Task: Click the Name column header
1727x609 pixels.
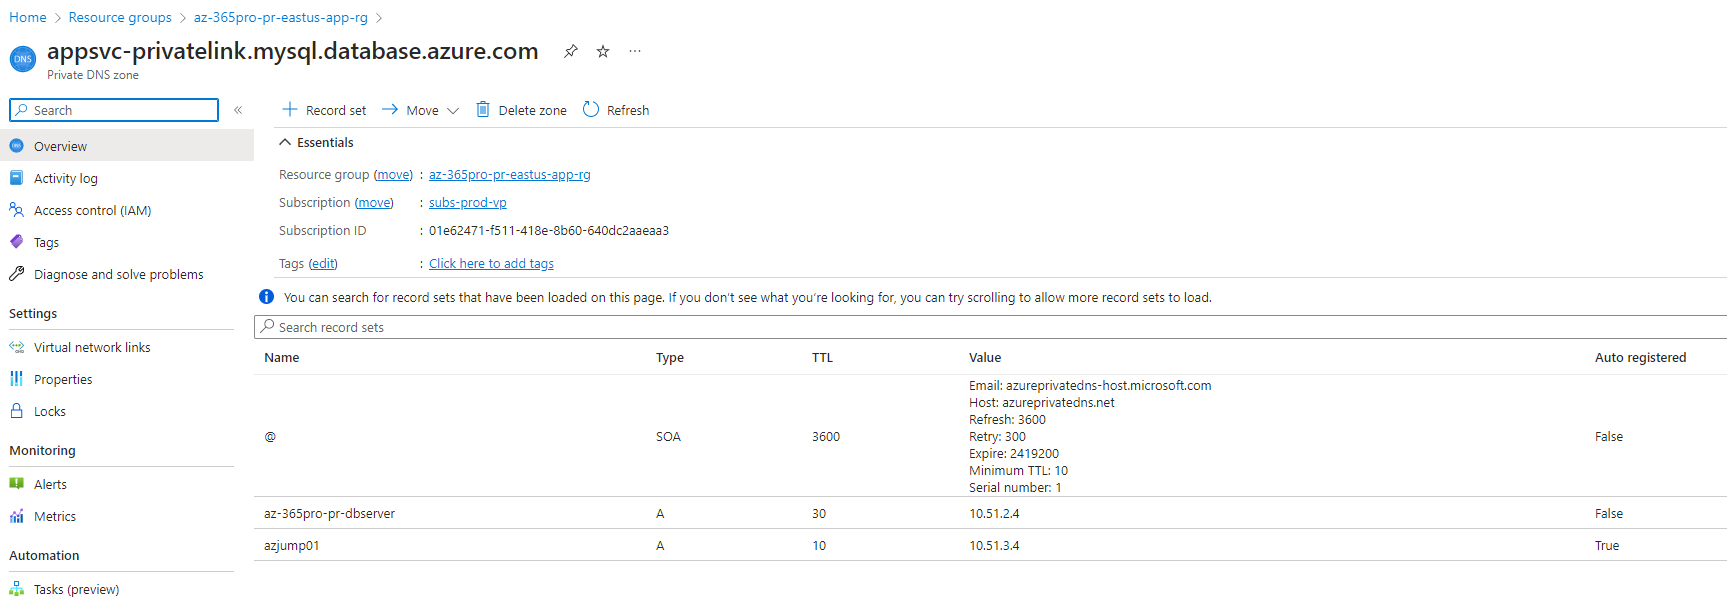Action: pyautogui.click(x=282, y=357)
